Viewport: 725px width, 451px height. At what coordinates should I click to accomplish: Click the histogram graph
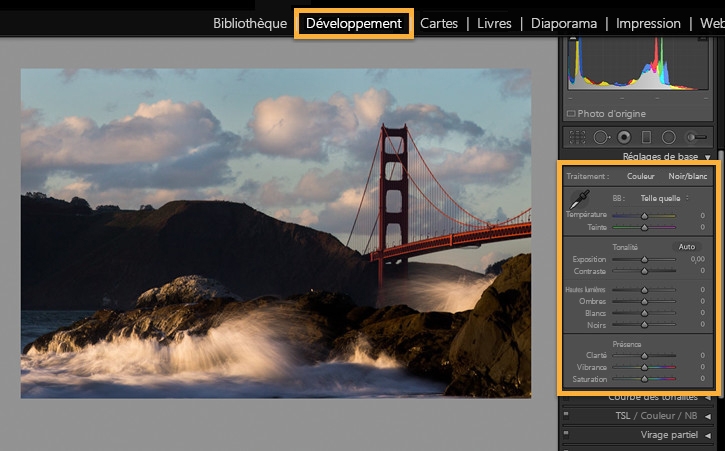[x=638, y=63]
